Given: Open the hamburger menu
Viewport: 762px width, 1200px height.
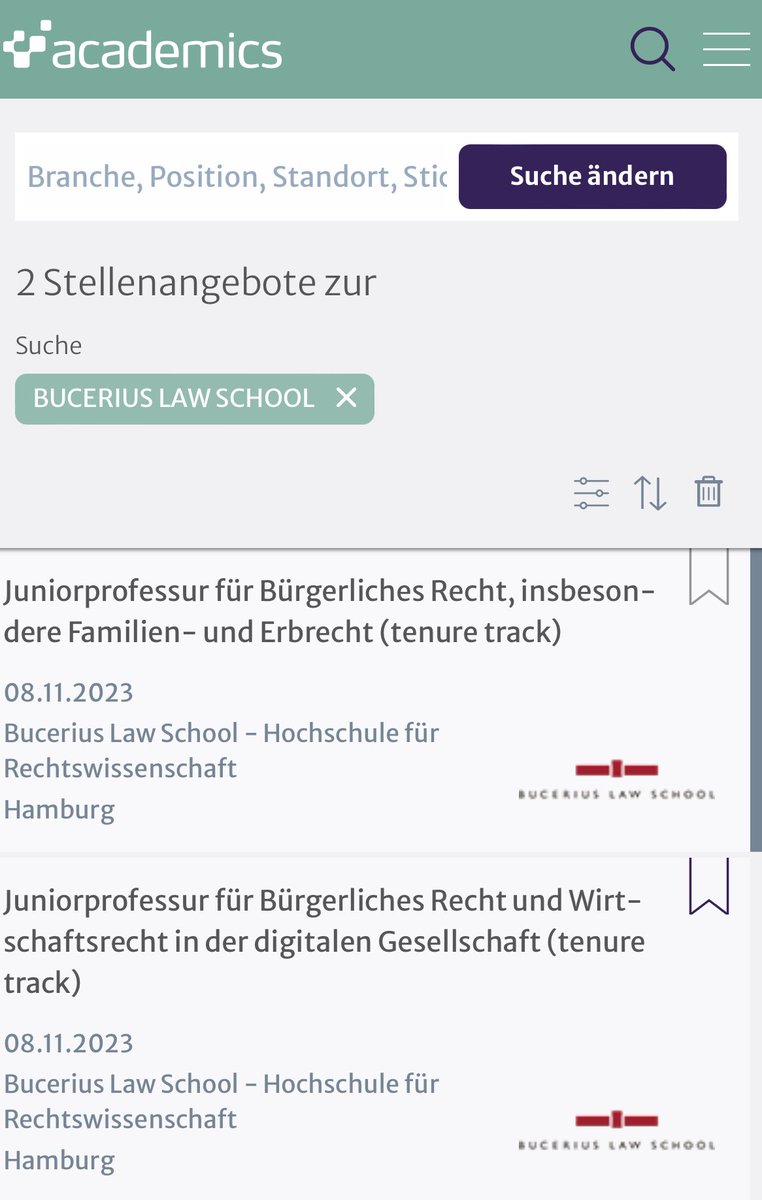Looking at the screenshot, I should click(x=726, y=48).
